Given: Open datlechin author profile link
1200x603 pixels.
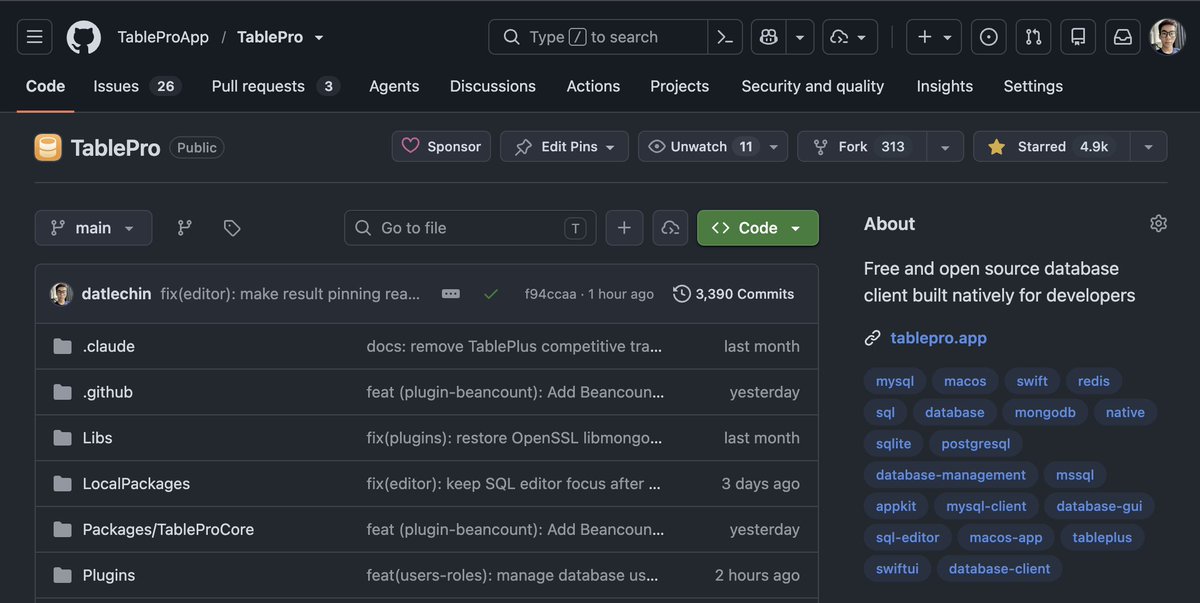Looking at the screenshot, I should pos(115,294).
